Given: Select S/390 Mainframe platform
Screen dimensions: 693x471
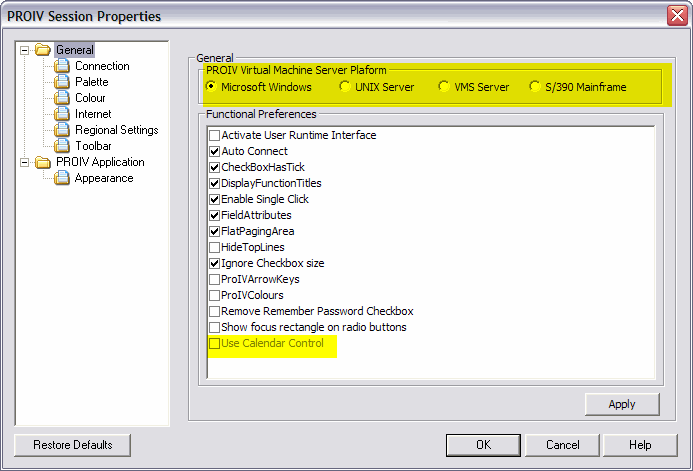Looking at the screenshot, I should pyautogui.click(x=535, y=87).
